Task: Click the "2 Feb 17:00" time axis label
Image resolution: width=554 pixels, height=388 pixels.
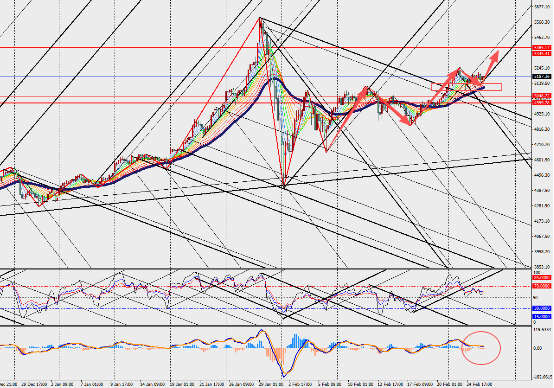Action: pos(301,383)
